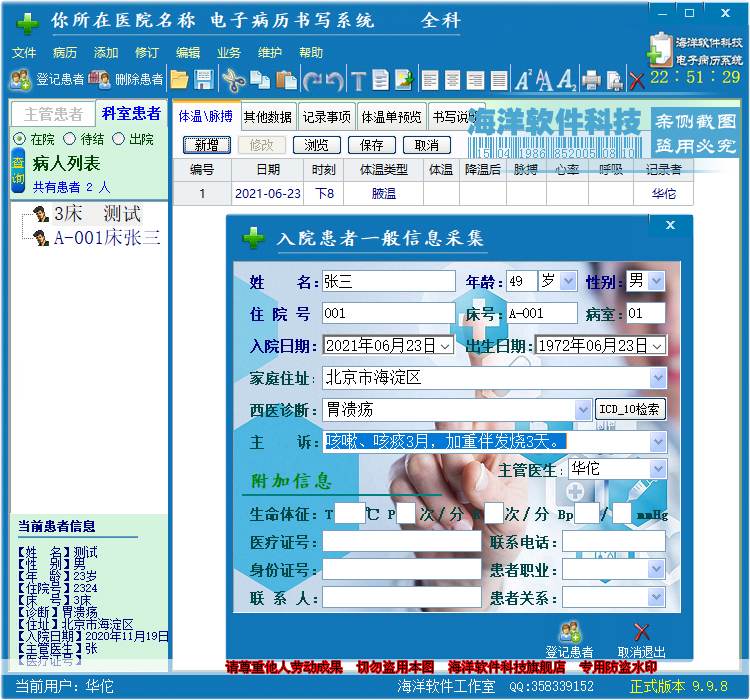The width and height of the screenshot is (750, 700).
Task: Click the 取消退出 red X icon in dialog
Action: (641, 638)
